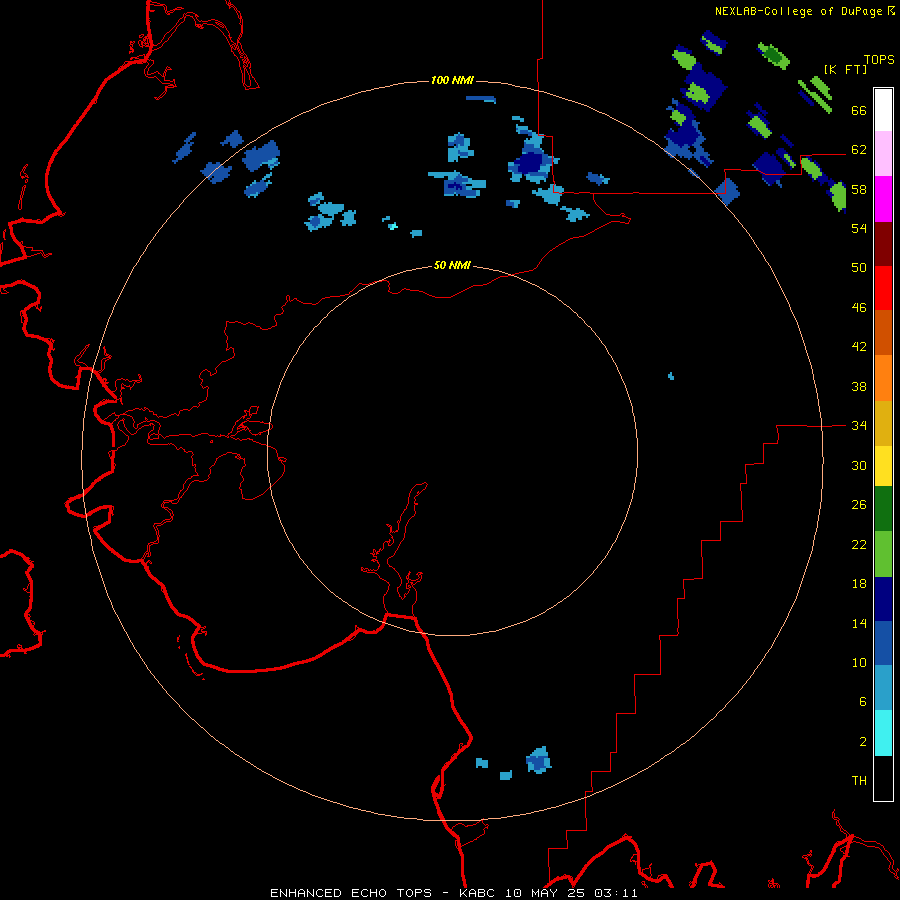Select the bright red legend swatch

pos(883,288)
